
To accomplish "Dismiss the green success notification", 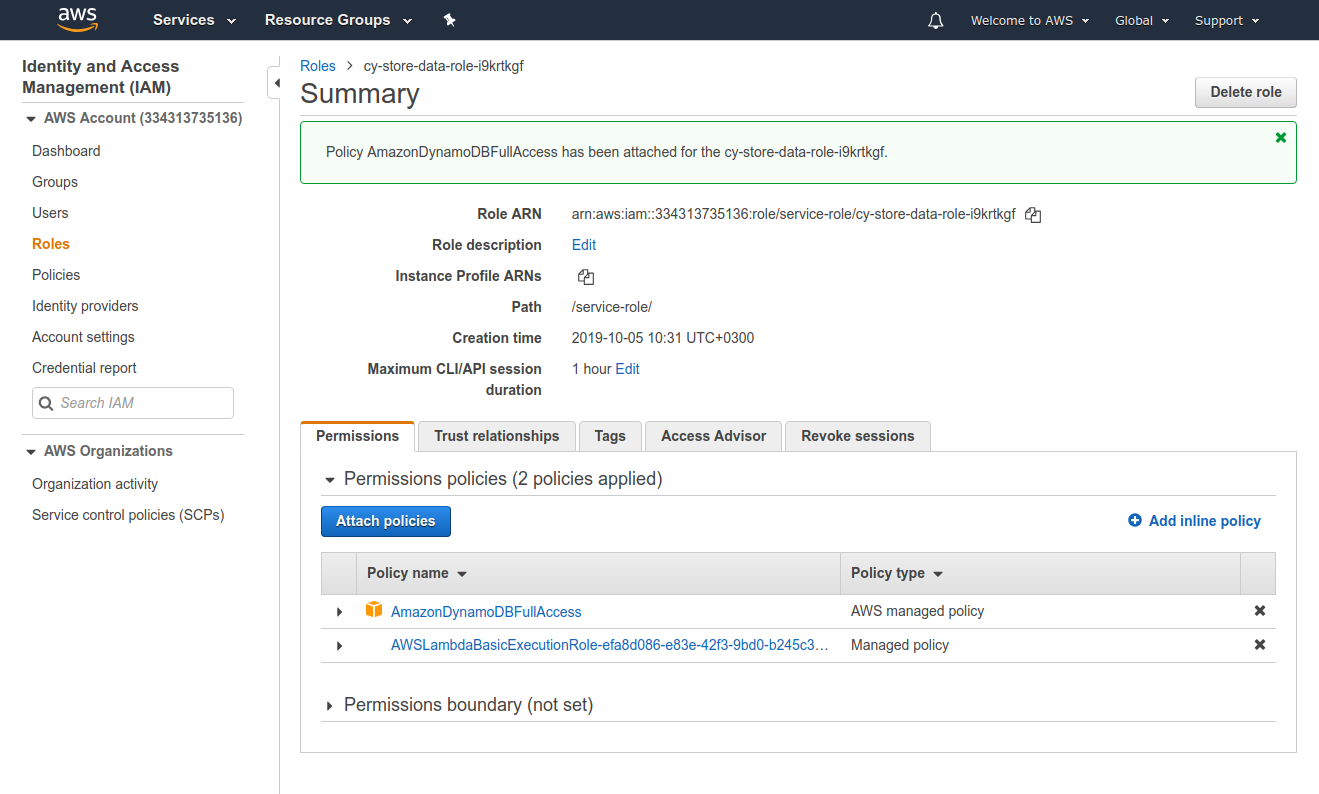I will click(x=1281, y=138).
